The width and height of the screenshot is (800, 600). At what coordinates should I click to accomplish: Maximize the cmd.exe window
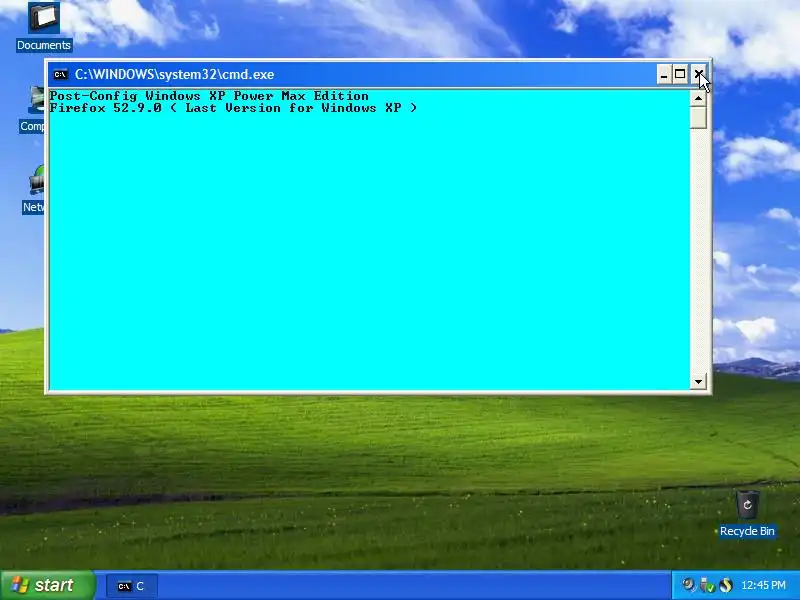[x=680, y=75]
